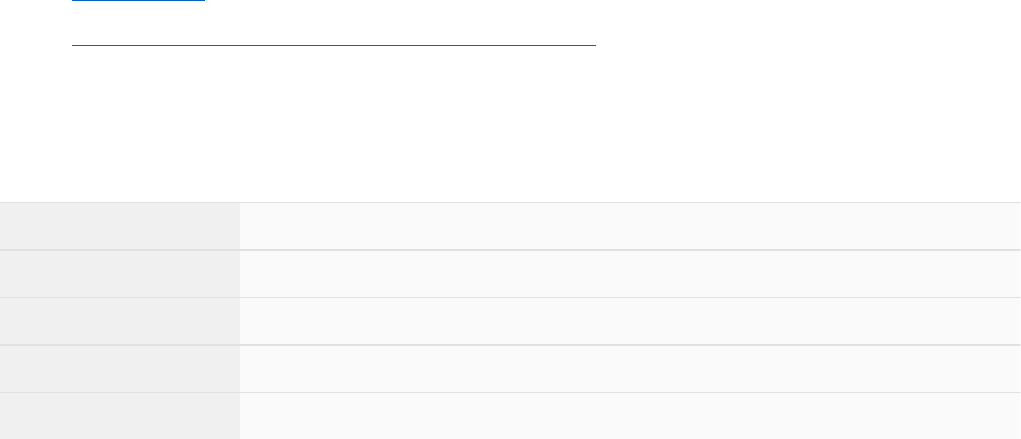Click the third row's wide value cell
The width and height of the screenshot is (1021, 439).
pos(630,321)
